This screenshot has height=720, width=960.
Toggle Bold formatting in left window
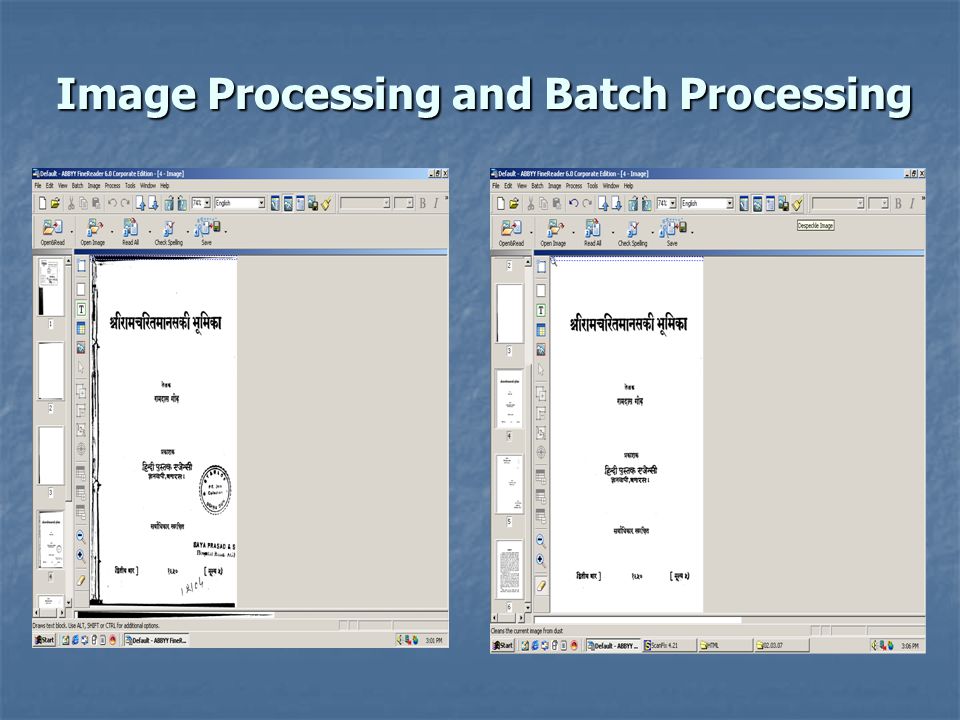point(422,203)
